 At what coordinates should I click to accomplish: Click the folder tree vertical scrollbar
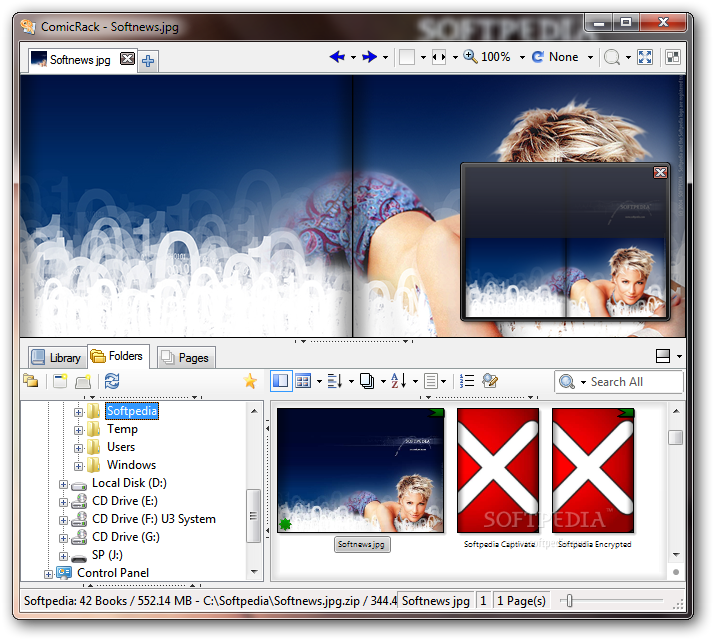pos(254,491)
